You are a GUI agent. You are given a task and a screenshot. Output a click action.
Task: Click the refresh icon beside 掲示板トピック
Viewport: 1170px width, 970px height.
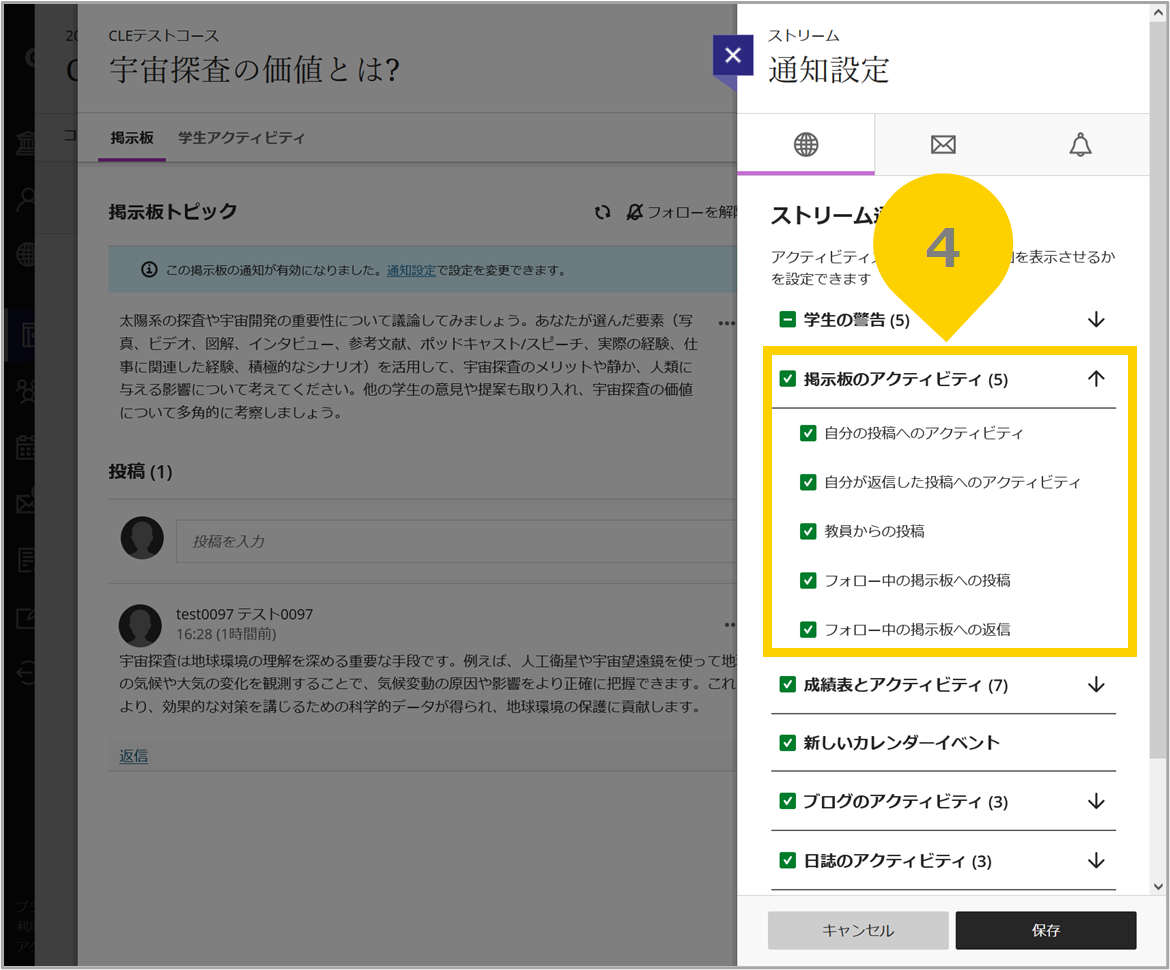(602, 213)
